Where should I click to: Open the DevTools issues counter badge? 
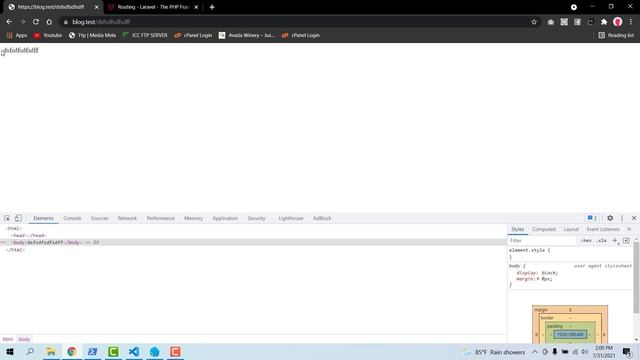tap(592, 218)
